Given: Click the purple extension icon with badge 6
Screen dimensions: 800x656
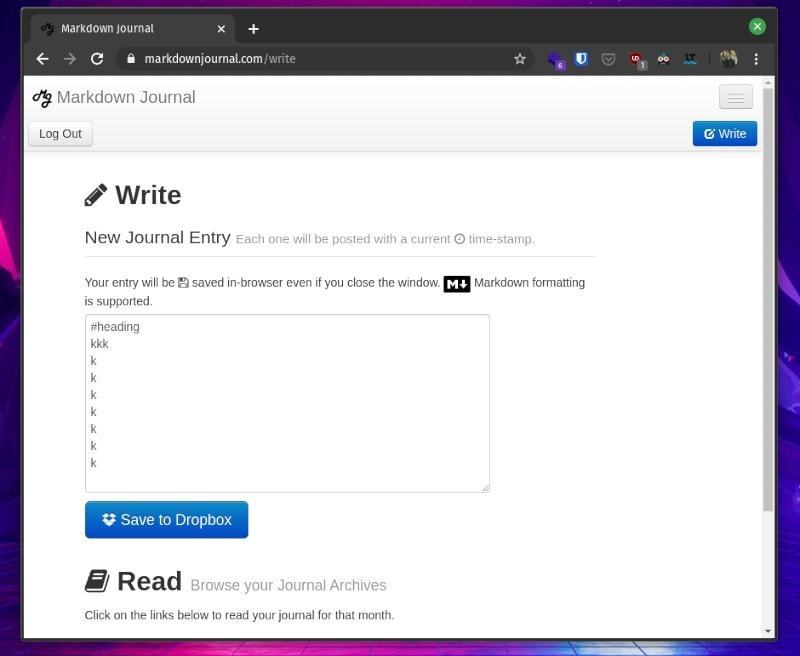Looking at the screenshot, I should tap(555, 60).
